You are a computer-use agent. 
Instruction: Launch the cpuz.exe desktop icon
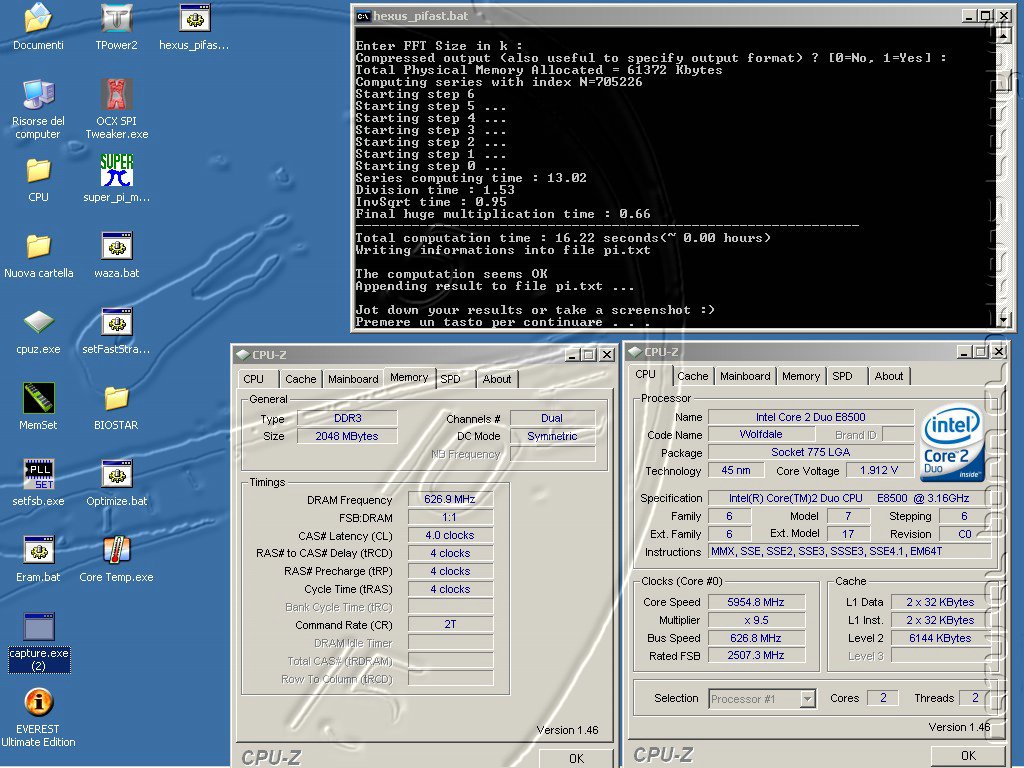pos(39,323)
